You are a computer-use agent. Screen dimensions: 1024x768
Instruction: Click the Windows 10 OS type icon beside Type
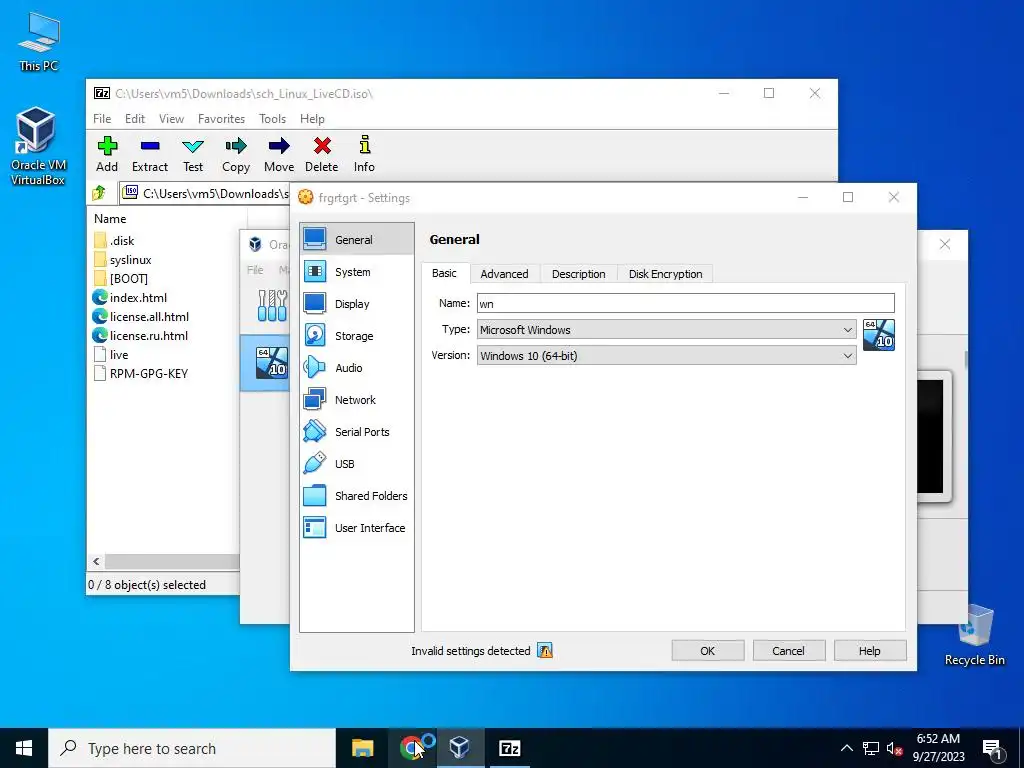point(878,335)
